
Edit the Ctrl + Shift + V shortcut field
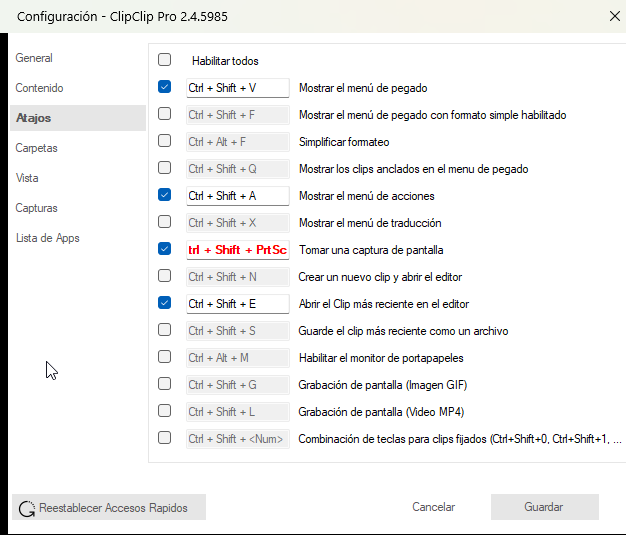[x=237, y=88]
